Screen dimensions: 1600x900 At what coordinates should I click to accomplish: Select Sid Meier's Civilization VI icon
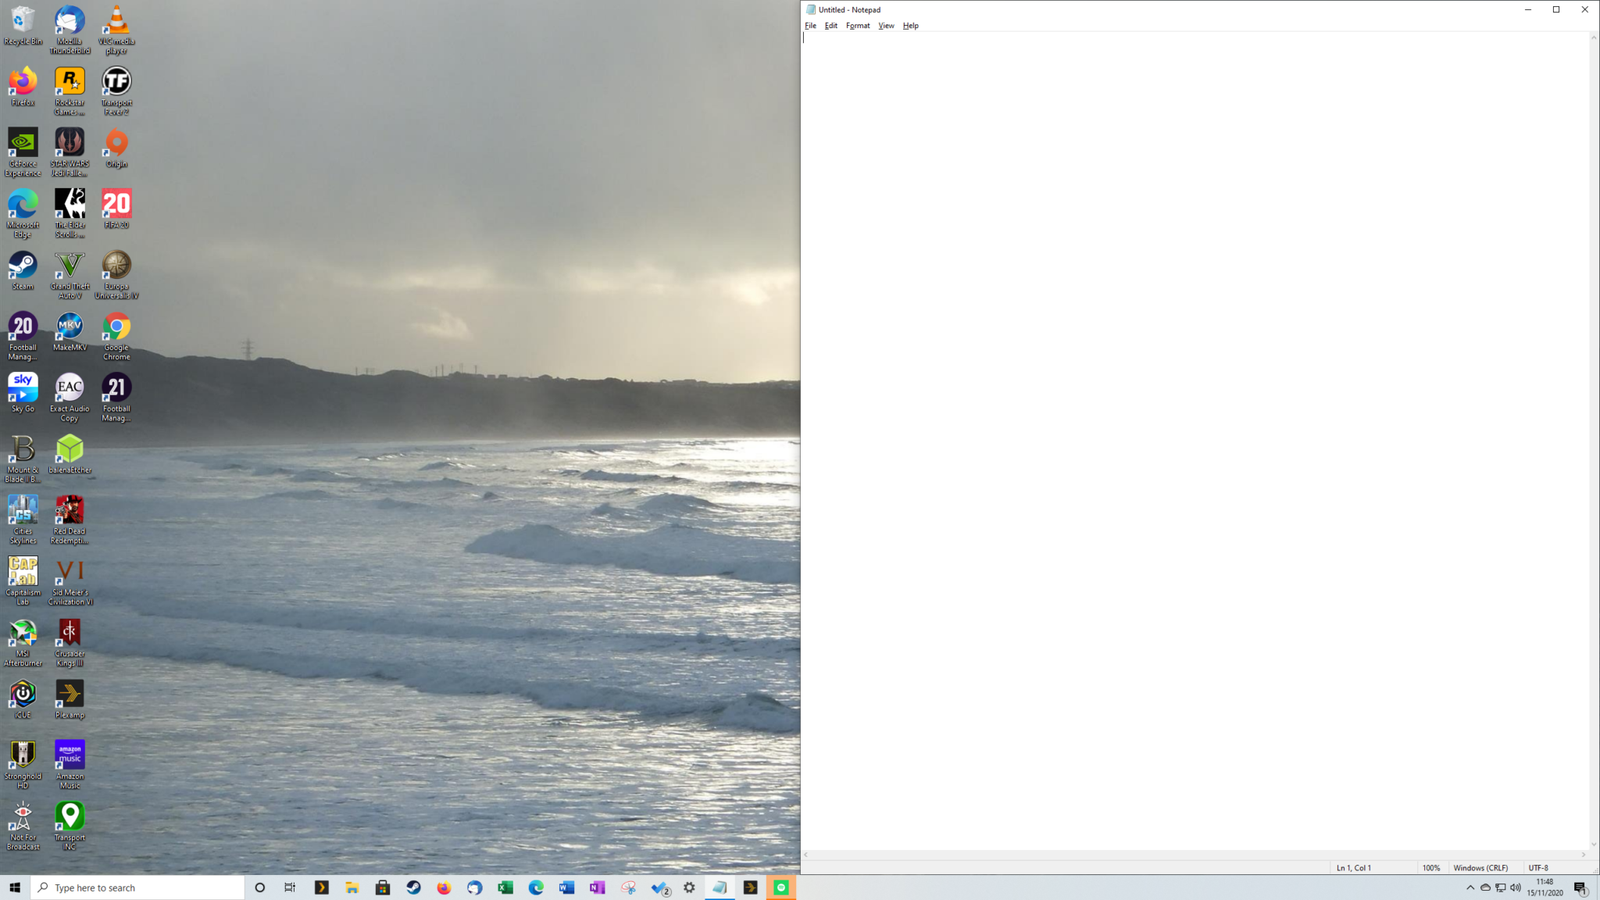[x=69, y=581]
